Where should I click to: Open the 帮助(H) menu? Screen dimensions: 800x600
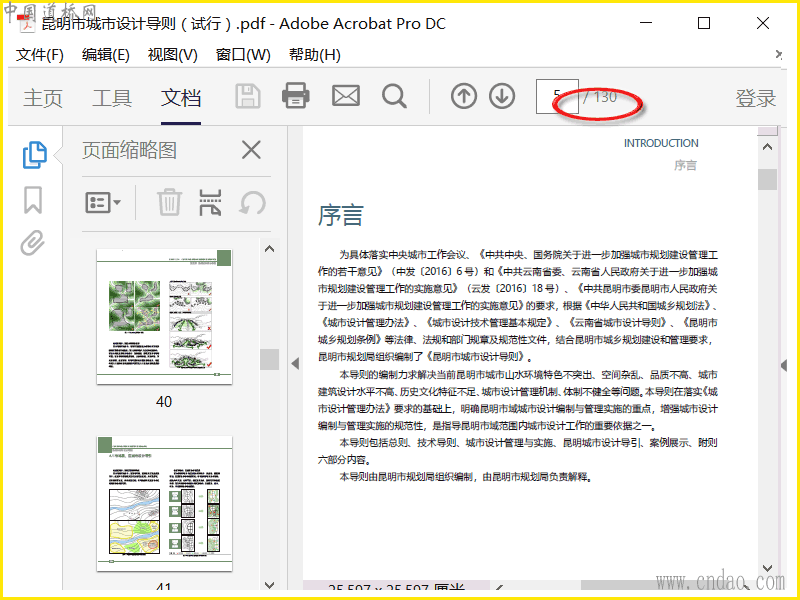pos(315,55)
